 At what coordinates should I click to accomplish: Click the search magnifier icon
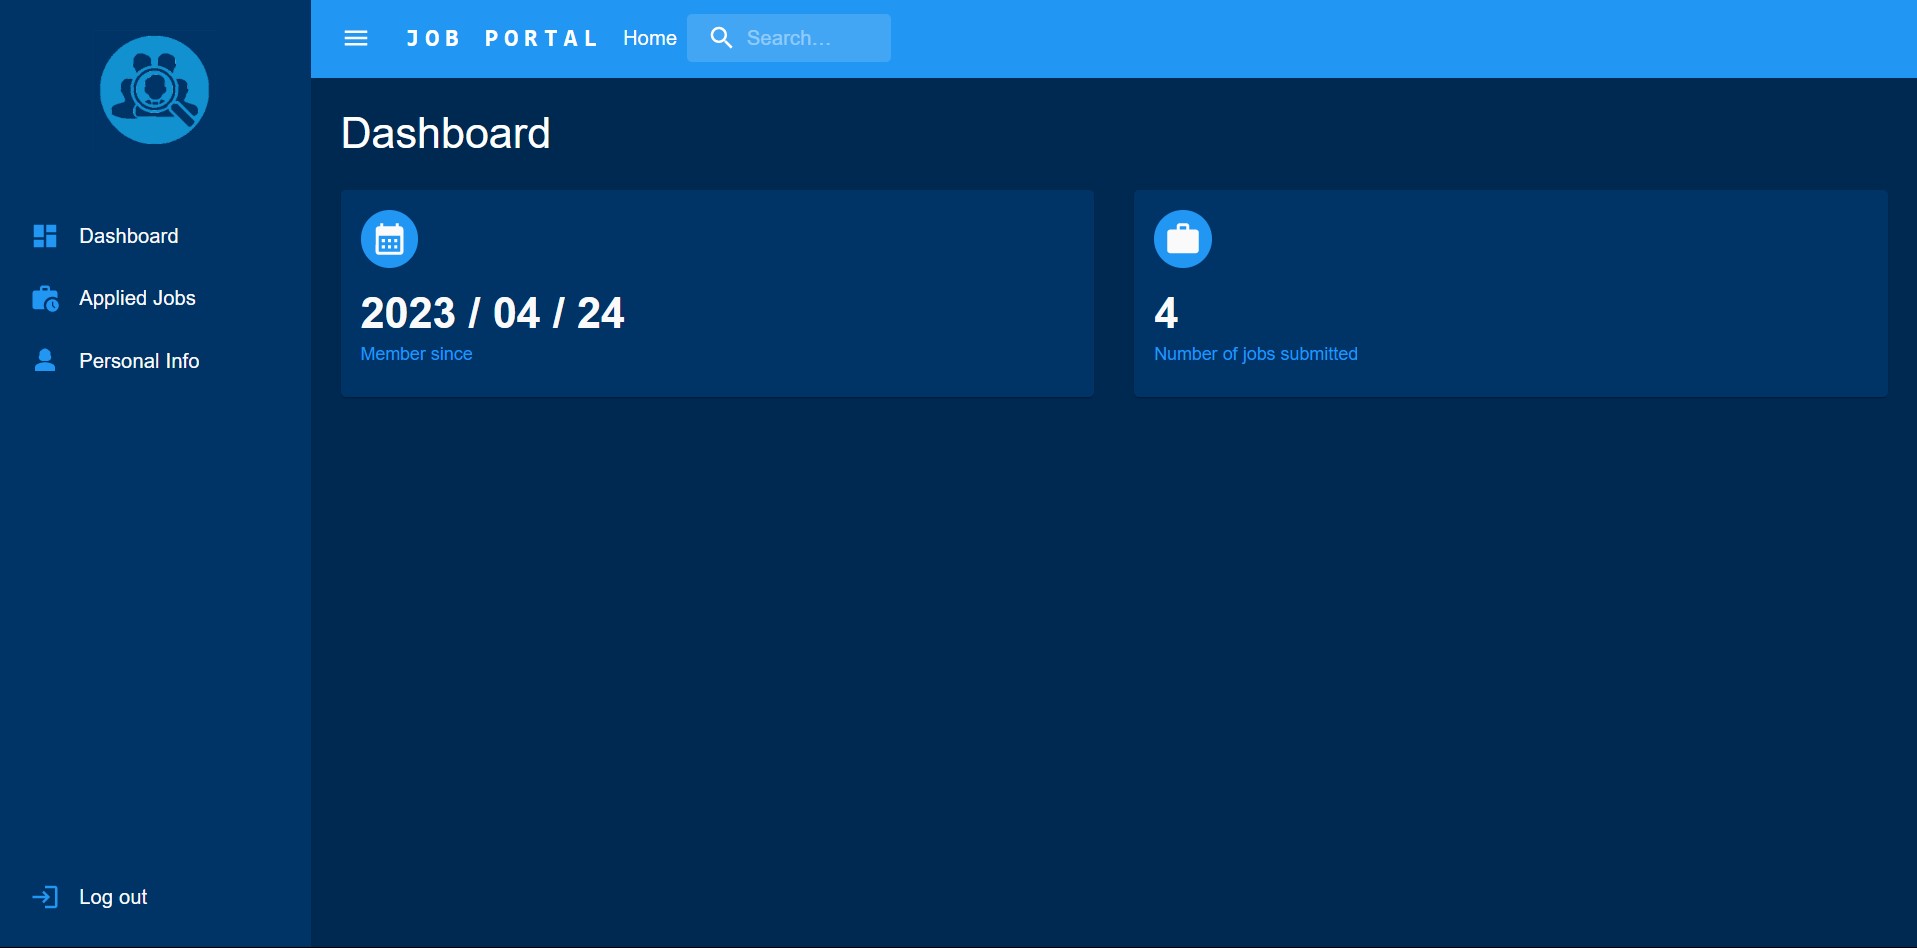[x=722, y=38]
